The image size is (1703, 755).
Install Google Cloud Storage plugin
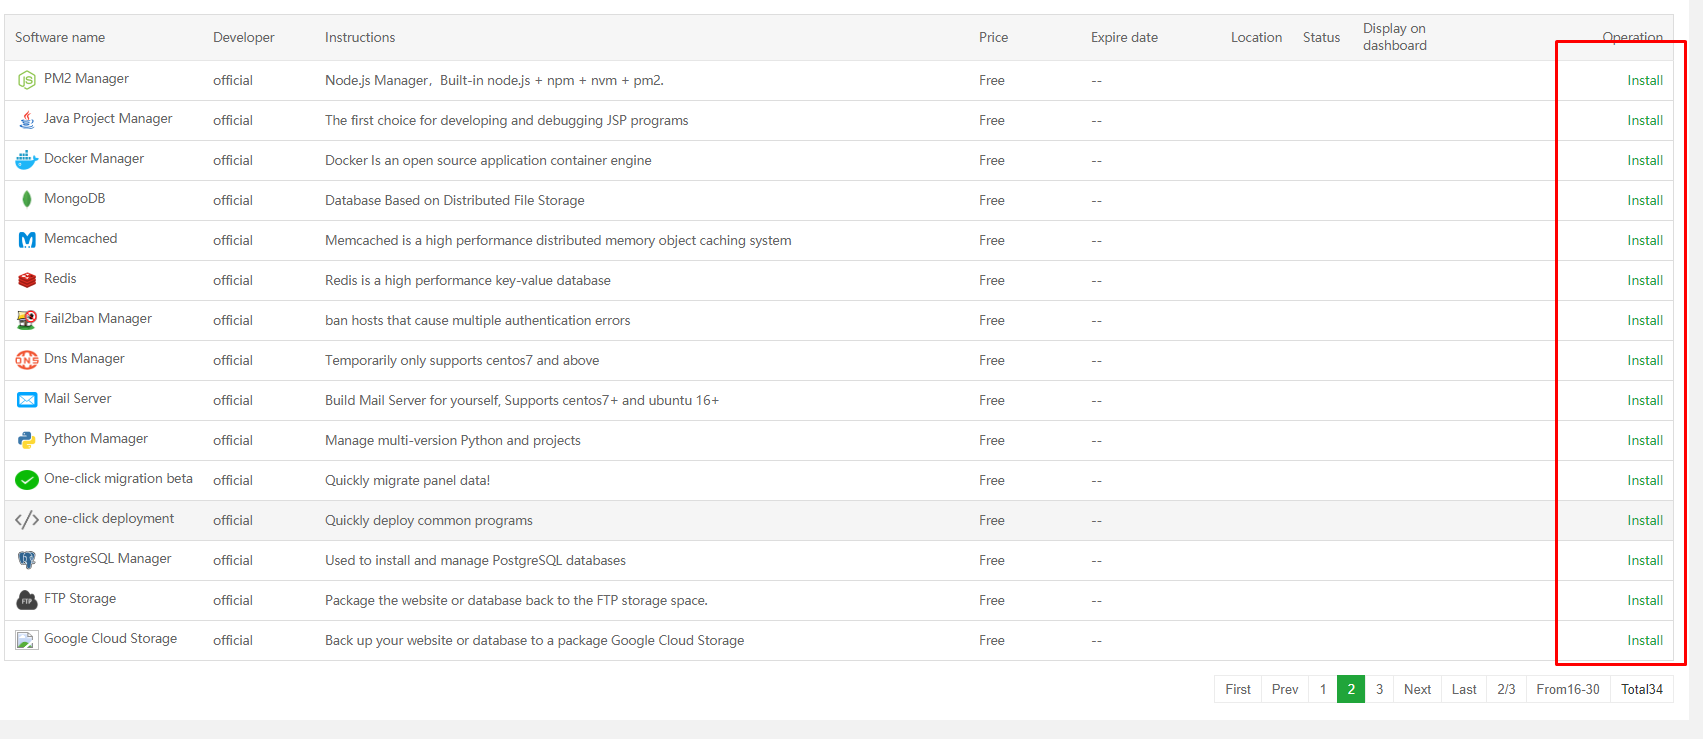[x=1644, y=640]
